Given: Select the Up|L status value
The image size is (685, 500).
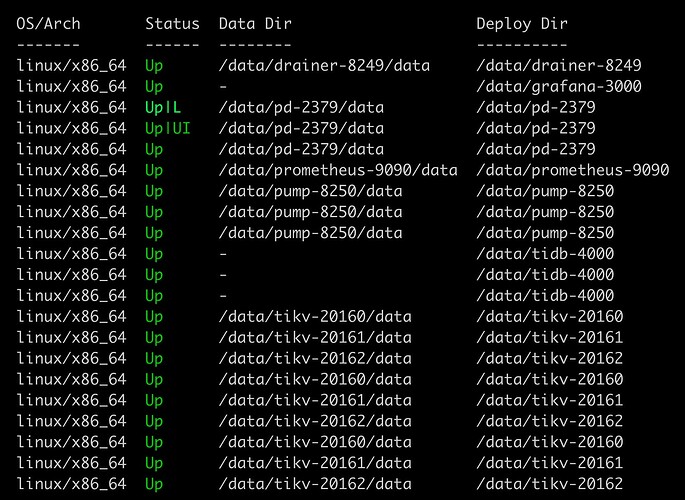Looking at the screenshot, I should [163, 107].
